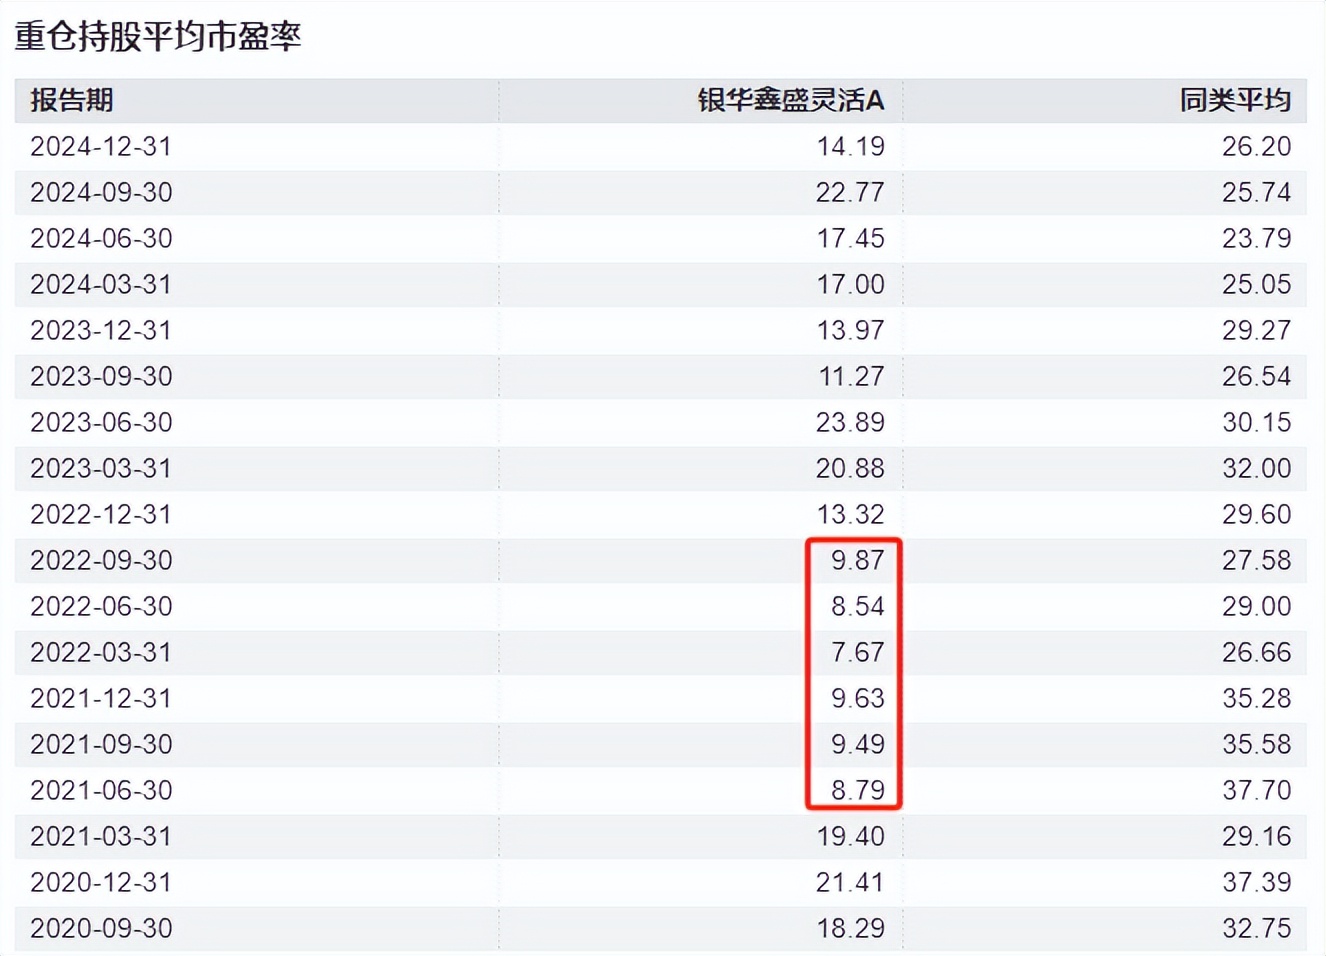Select the date 2023-06-30
Screen dimensions: 1326x956
(x=101, y=422)
